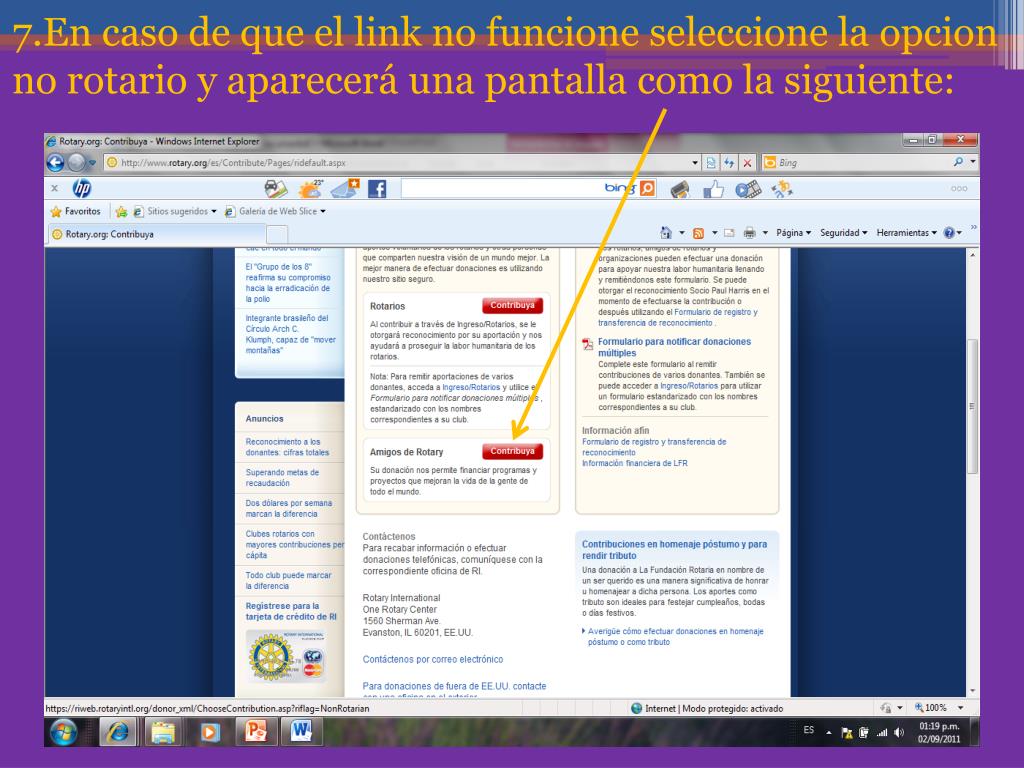The image size is (1024, 768).
Task: Open Formulario para notificar donaciones múltiples link
Action: [674, 347]
